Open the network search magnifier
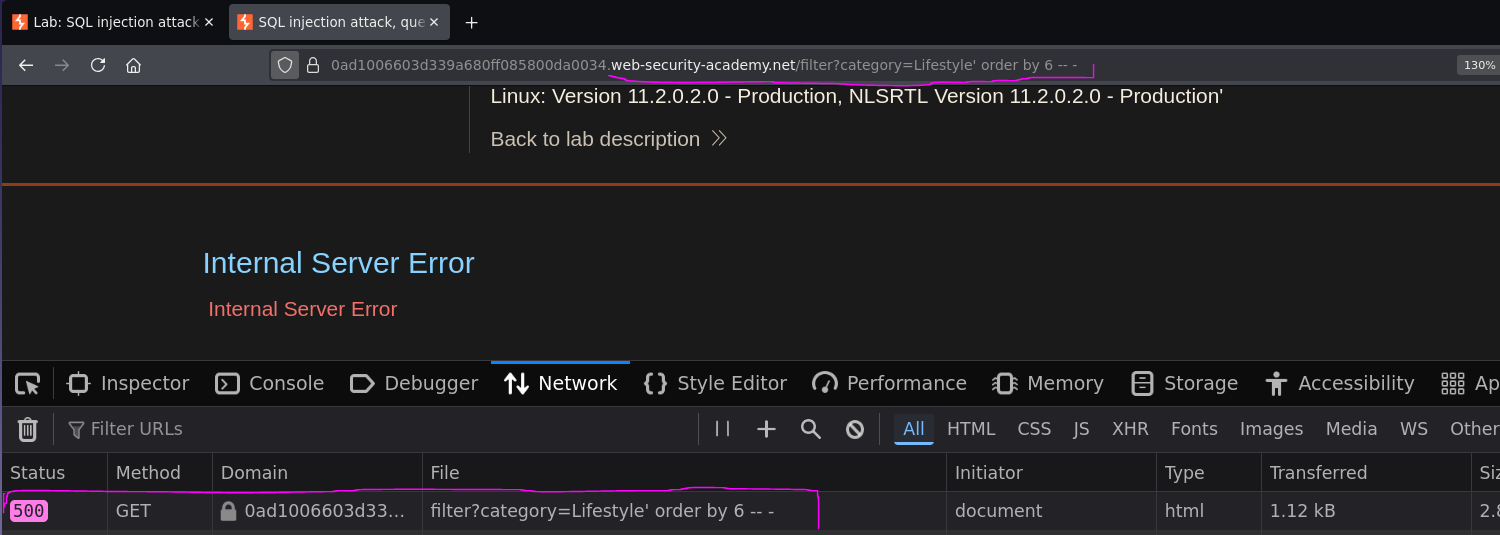Screen dimensions: 1500x535 [x=811, y=429]
